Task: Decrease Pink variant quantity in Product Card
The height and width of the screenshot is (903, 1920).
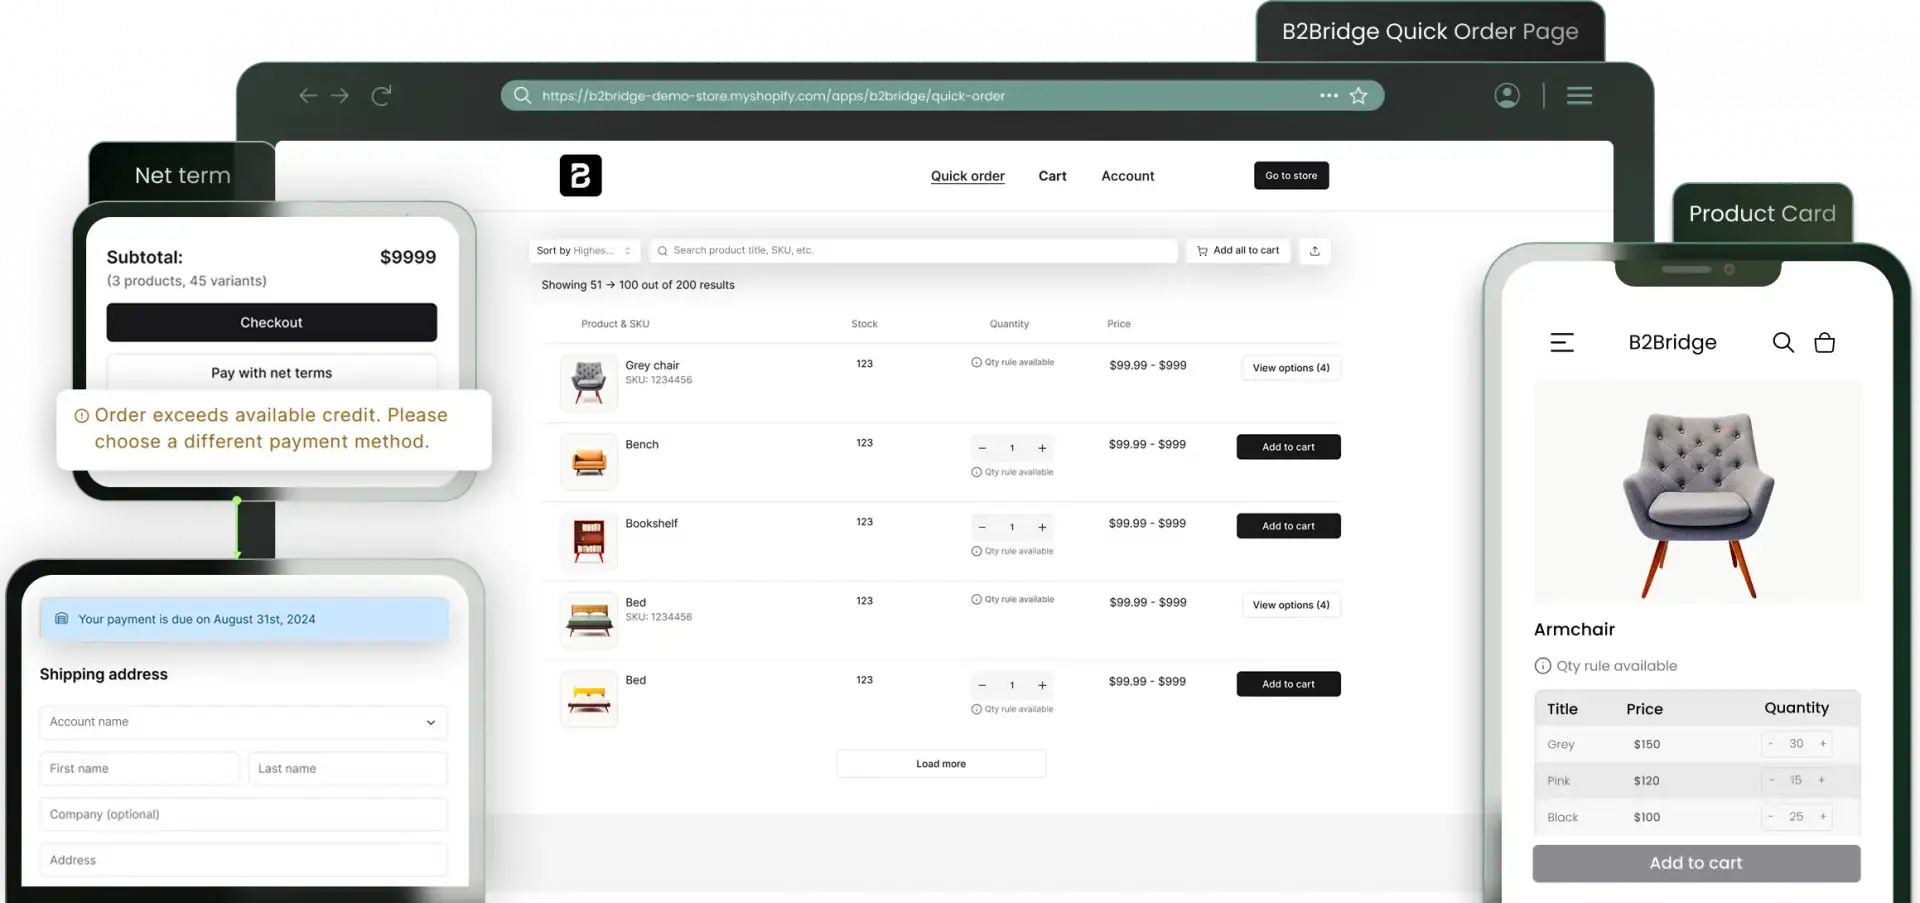Action: pyautogui.click(x=1771, y=780)
